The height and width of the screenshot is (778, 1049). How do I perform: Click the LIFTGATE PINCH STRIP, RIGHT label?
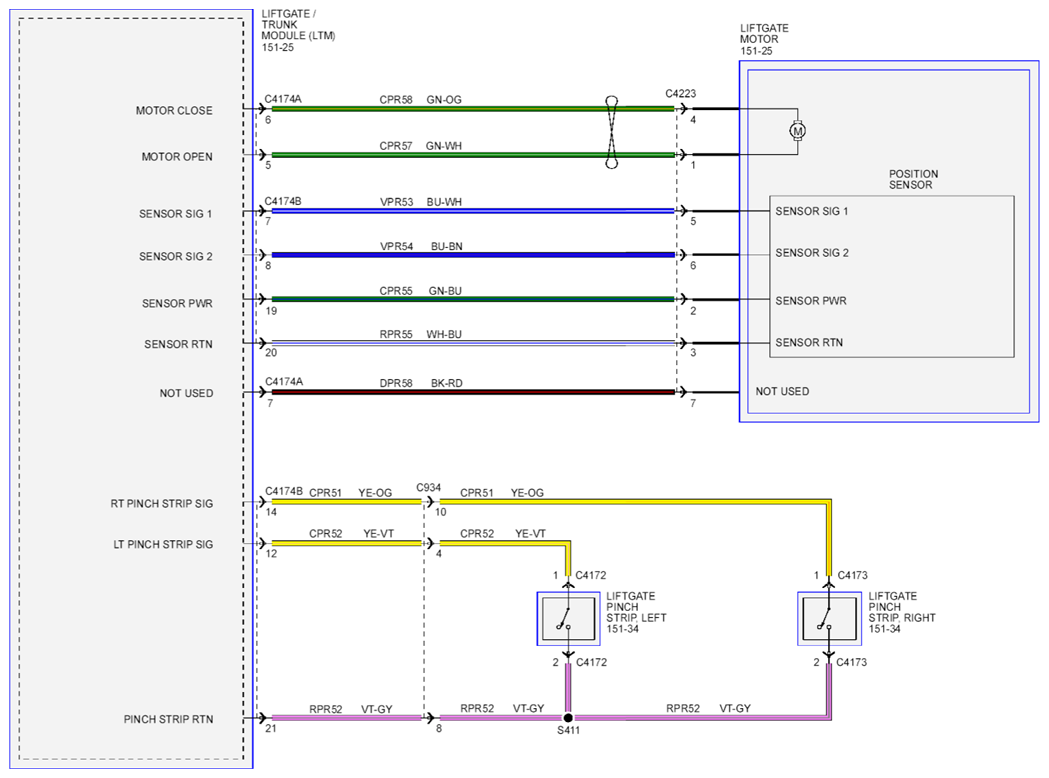(x=901, y=612)
